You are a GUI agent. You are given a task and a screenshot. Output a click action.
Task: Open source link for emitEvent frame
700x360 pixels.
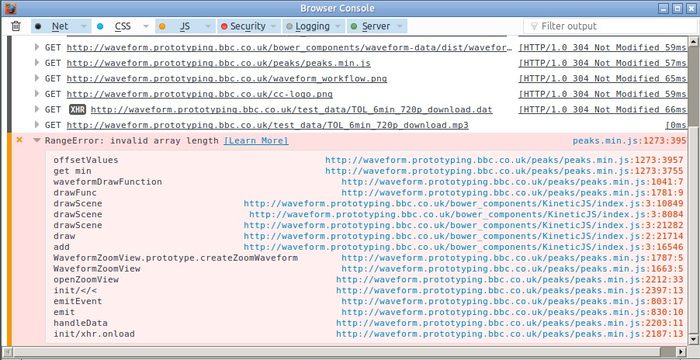(x=512, y=301)
